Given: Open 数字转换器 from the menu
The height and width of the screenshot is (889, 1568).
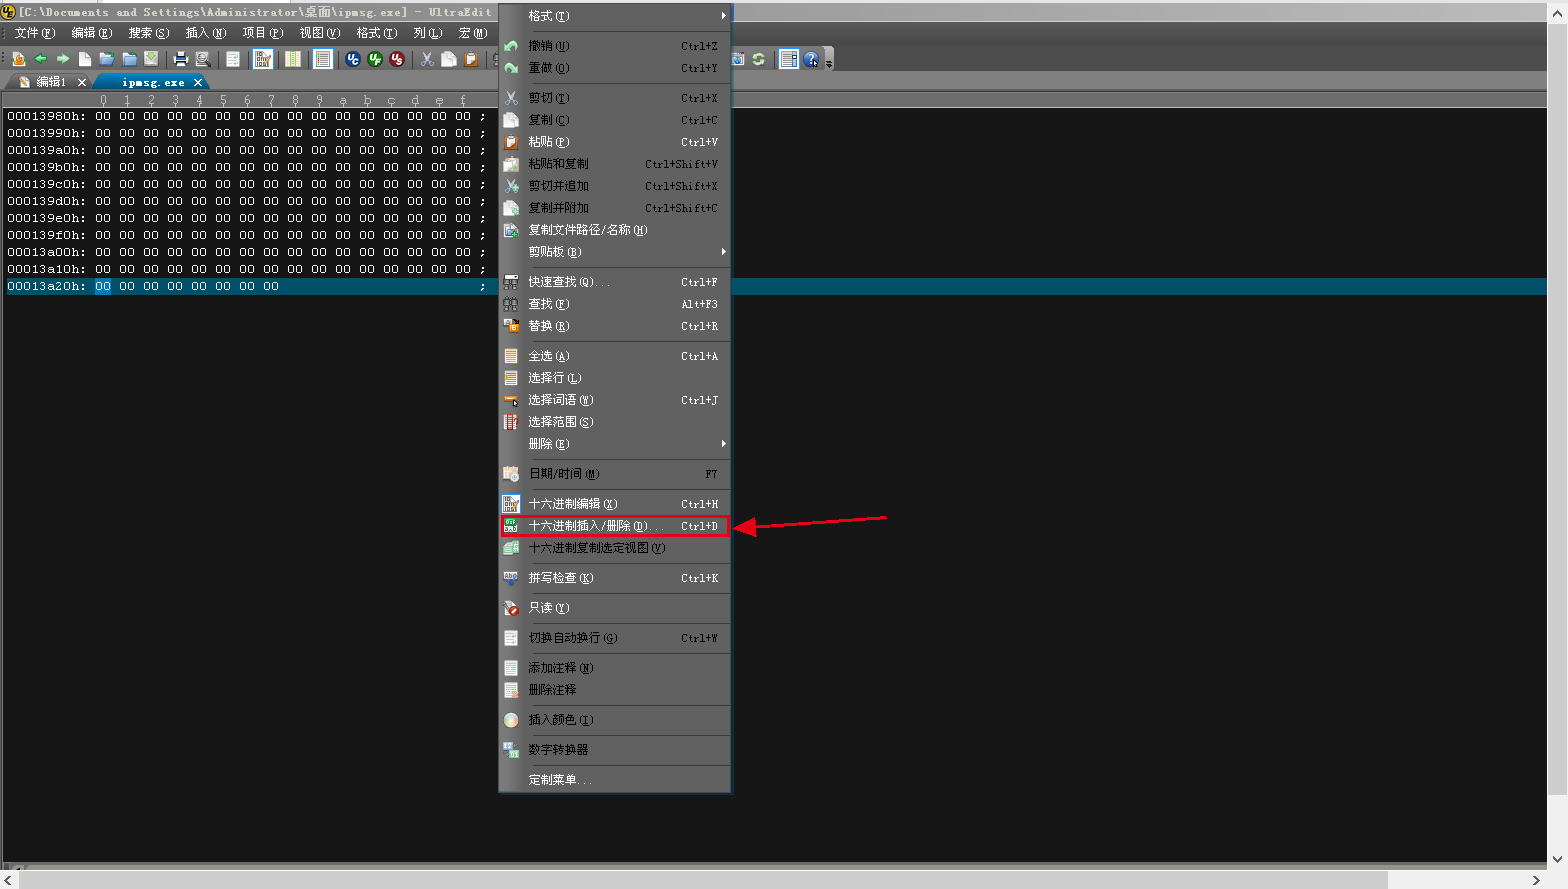Looking at the screenshot, I should 615,750.
